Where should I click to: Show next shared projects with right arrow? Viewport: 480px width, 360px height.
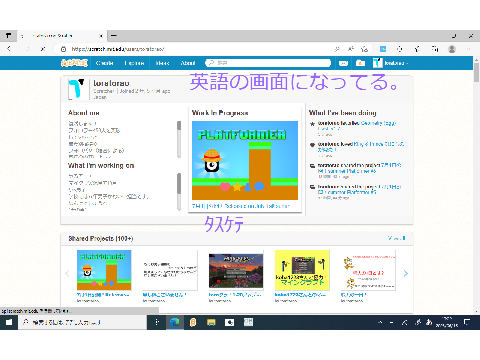(405, 273)
